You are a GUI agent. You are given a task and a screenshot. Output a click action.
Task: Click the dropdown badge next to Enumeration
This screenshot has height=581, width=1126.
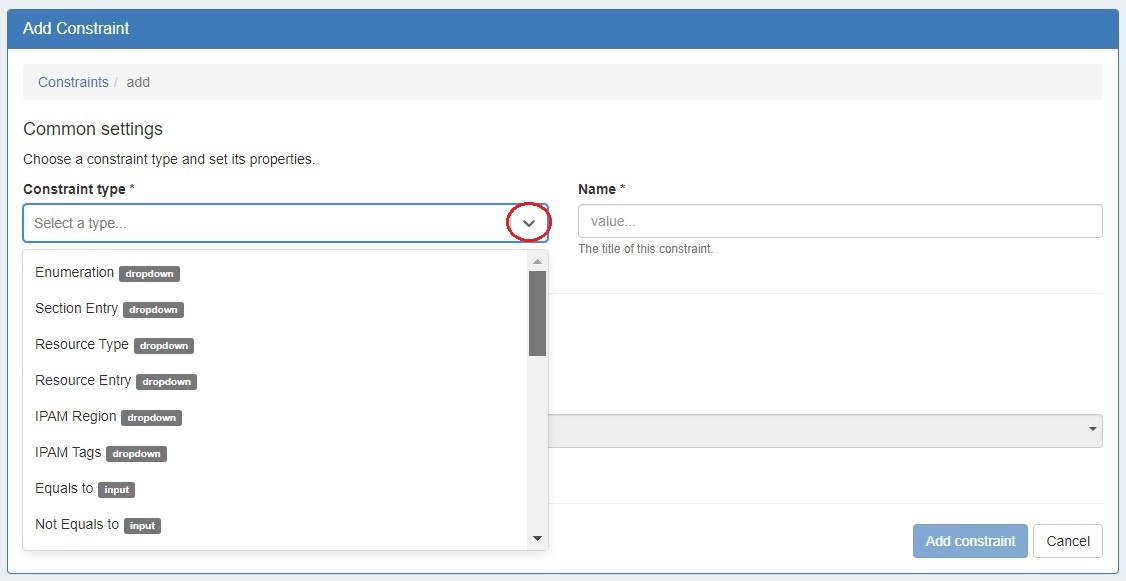point(149,274)
